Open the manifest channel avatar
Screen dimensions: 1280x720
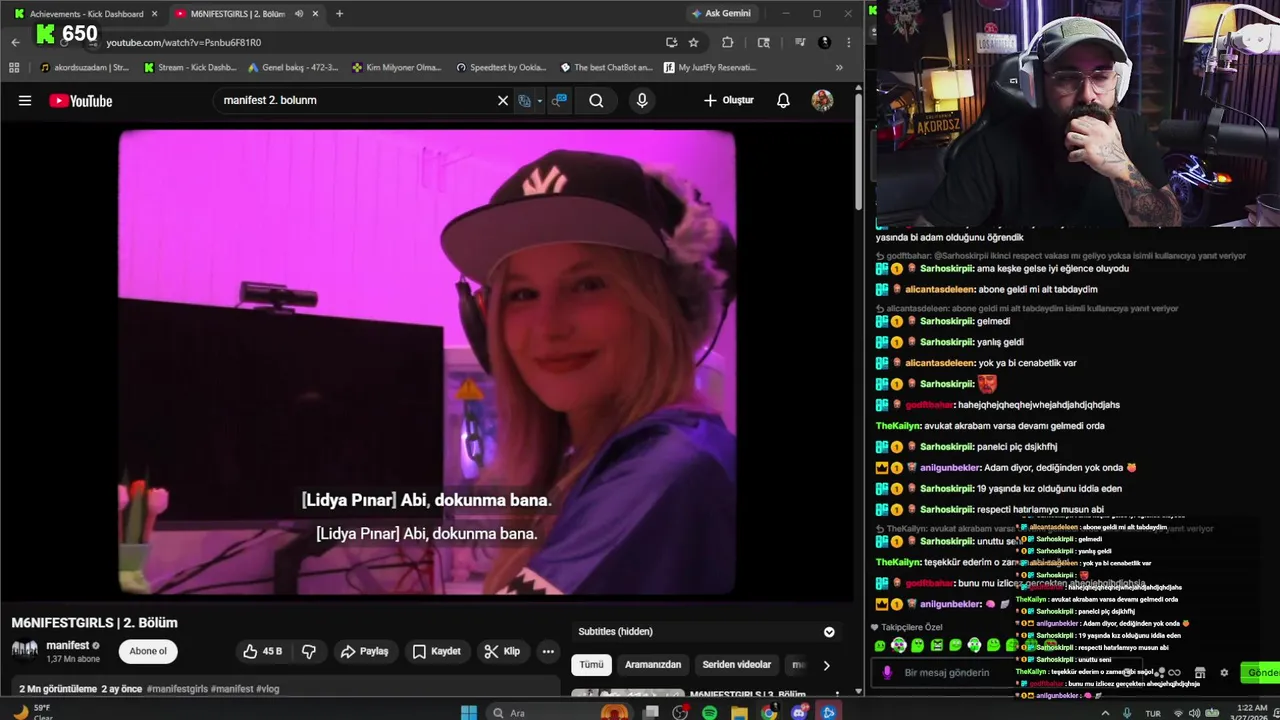click(25, 650)
